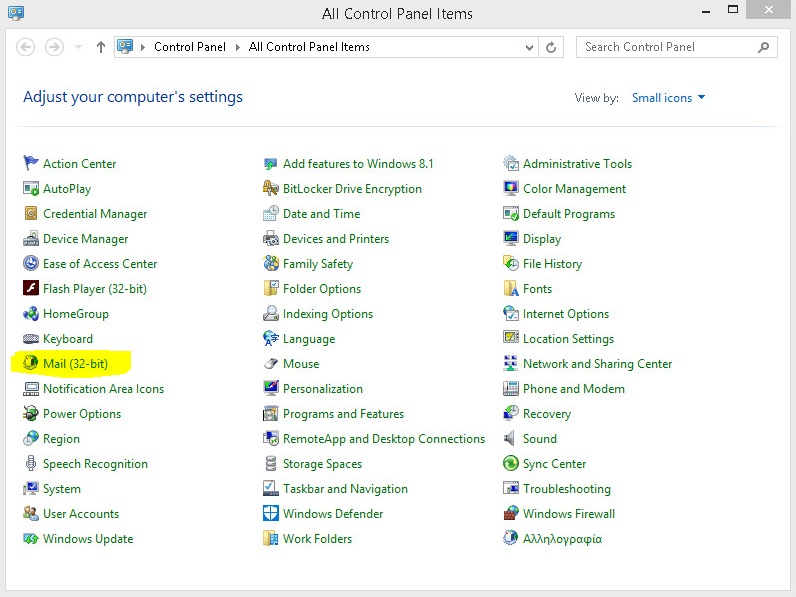This screenshot has height=597, width=796.
Task: Expand the address bar history dropdown
Action: (529, 47)
